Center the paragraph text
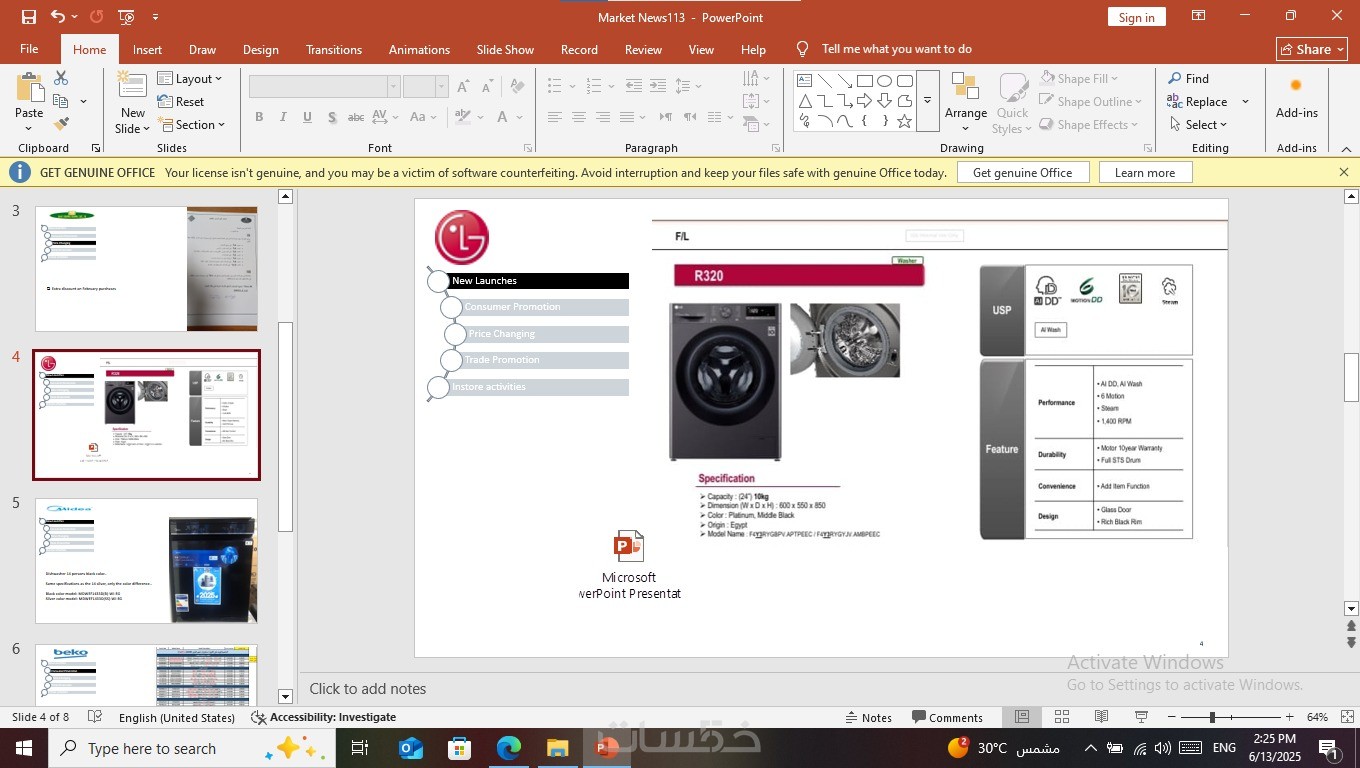1360x768 pixels. pos(578,117)
